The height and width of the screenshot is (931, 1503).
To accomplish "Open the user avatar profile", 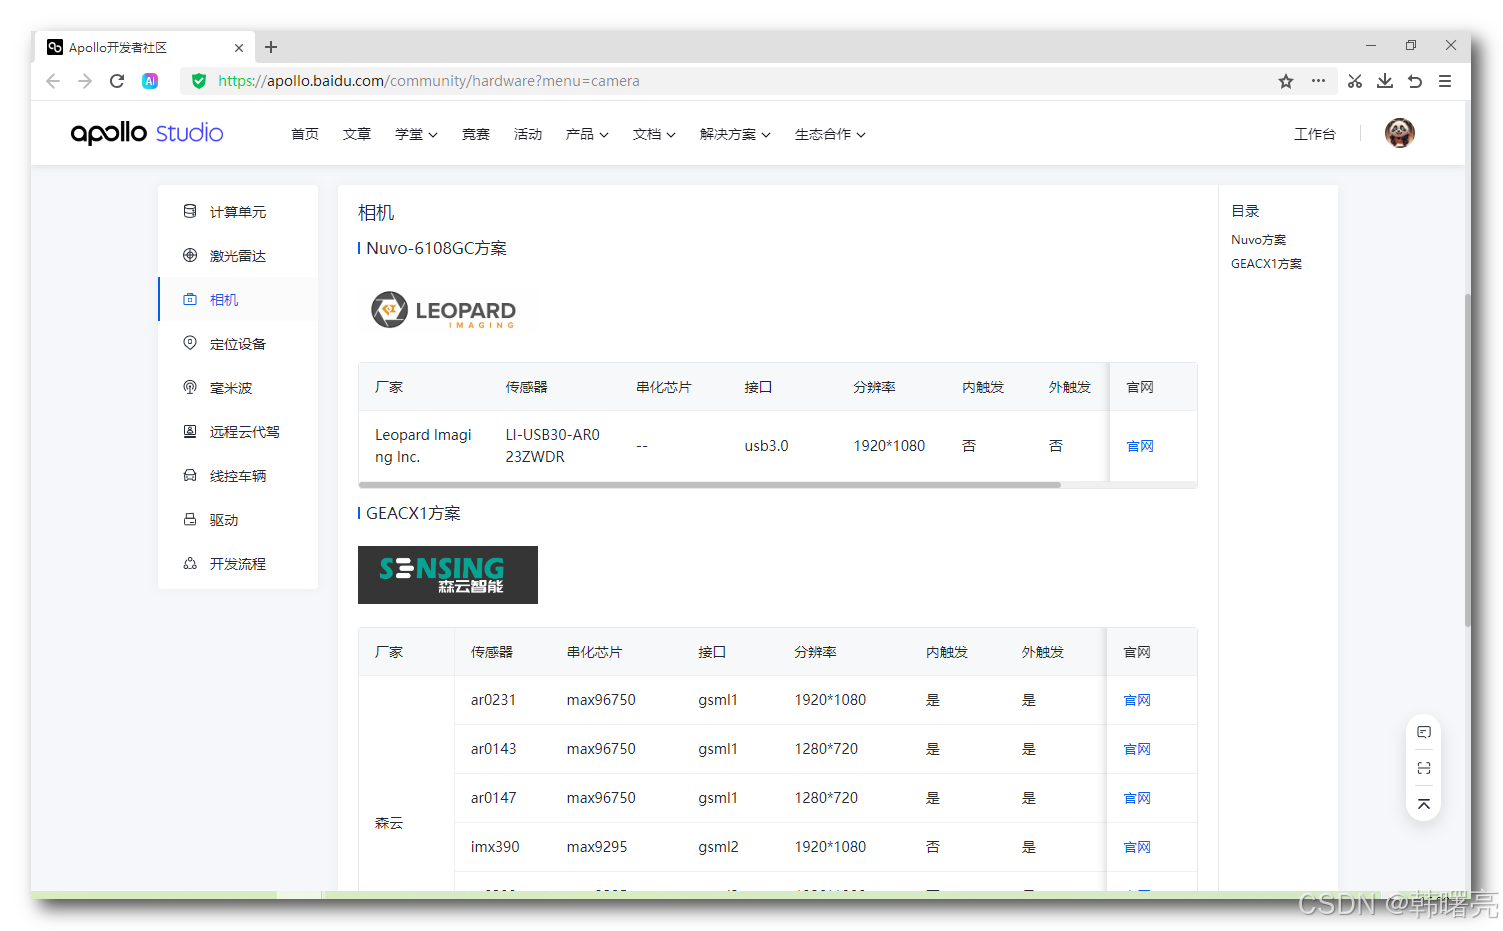I will [x=1400, y=133].
